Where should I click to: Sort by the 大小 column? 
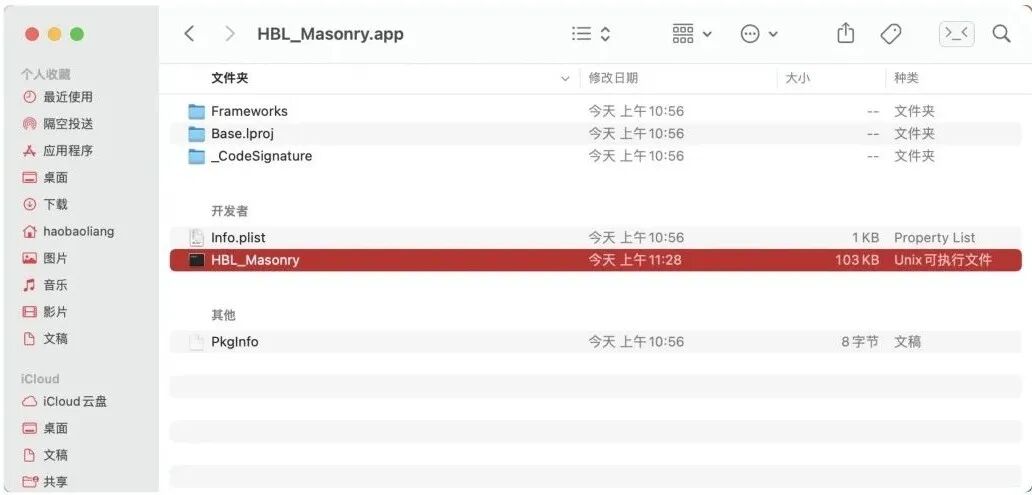[798, 78]
